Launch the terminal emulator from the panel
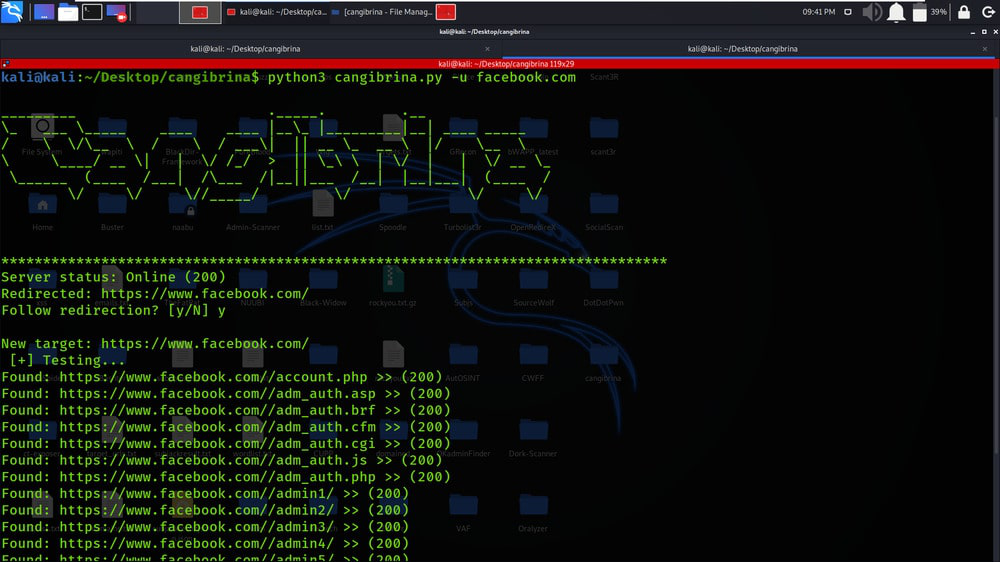The image size is (1000, 562). (x=92, y=11)
